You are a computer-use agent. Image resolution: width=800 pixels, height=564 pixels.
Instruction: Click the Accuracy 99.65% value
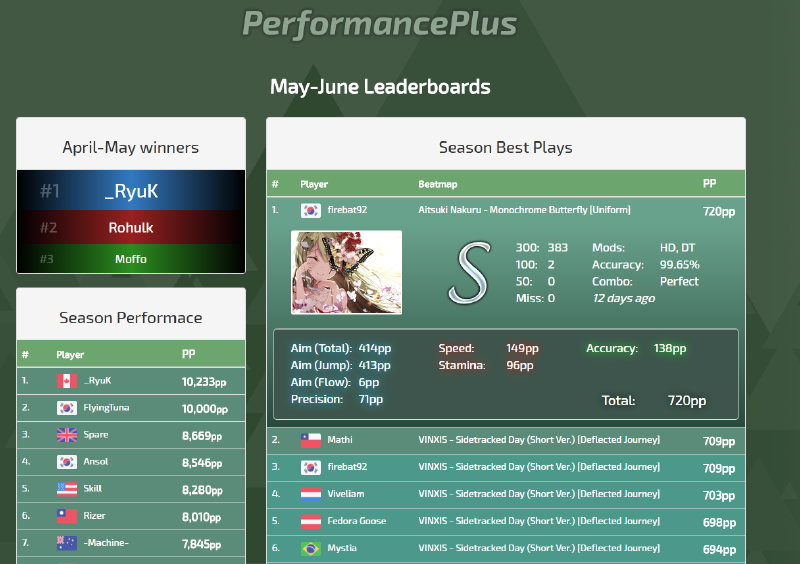click(x=680, y=265)
